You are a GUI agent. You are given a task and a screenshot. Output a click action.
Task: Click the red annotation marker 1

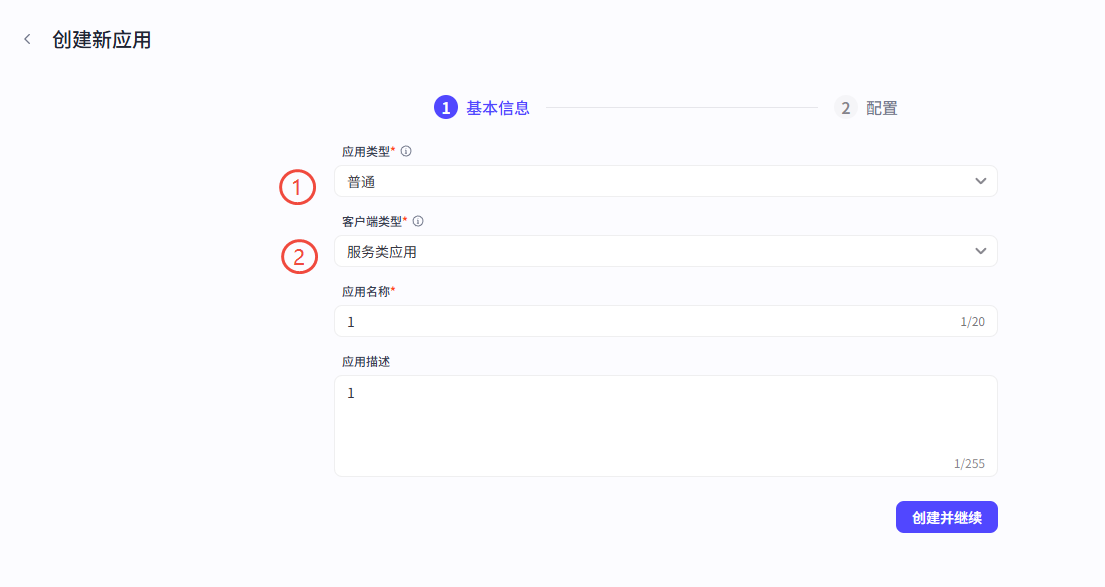point(297,187)
